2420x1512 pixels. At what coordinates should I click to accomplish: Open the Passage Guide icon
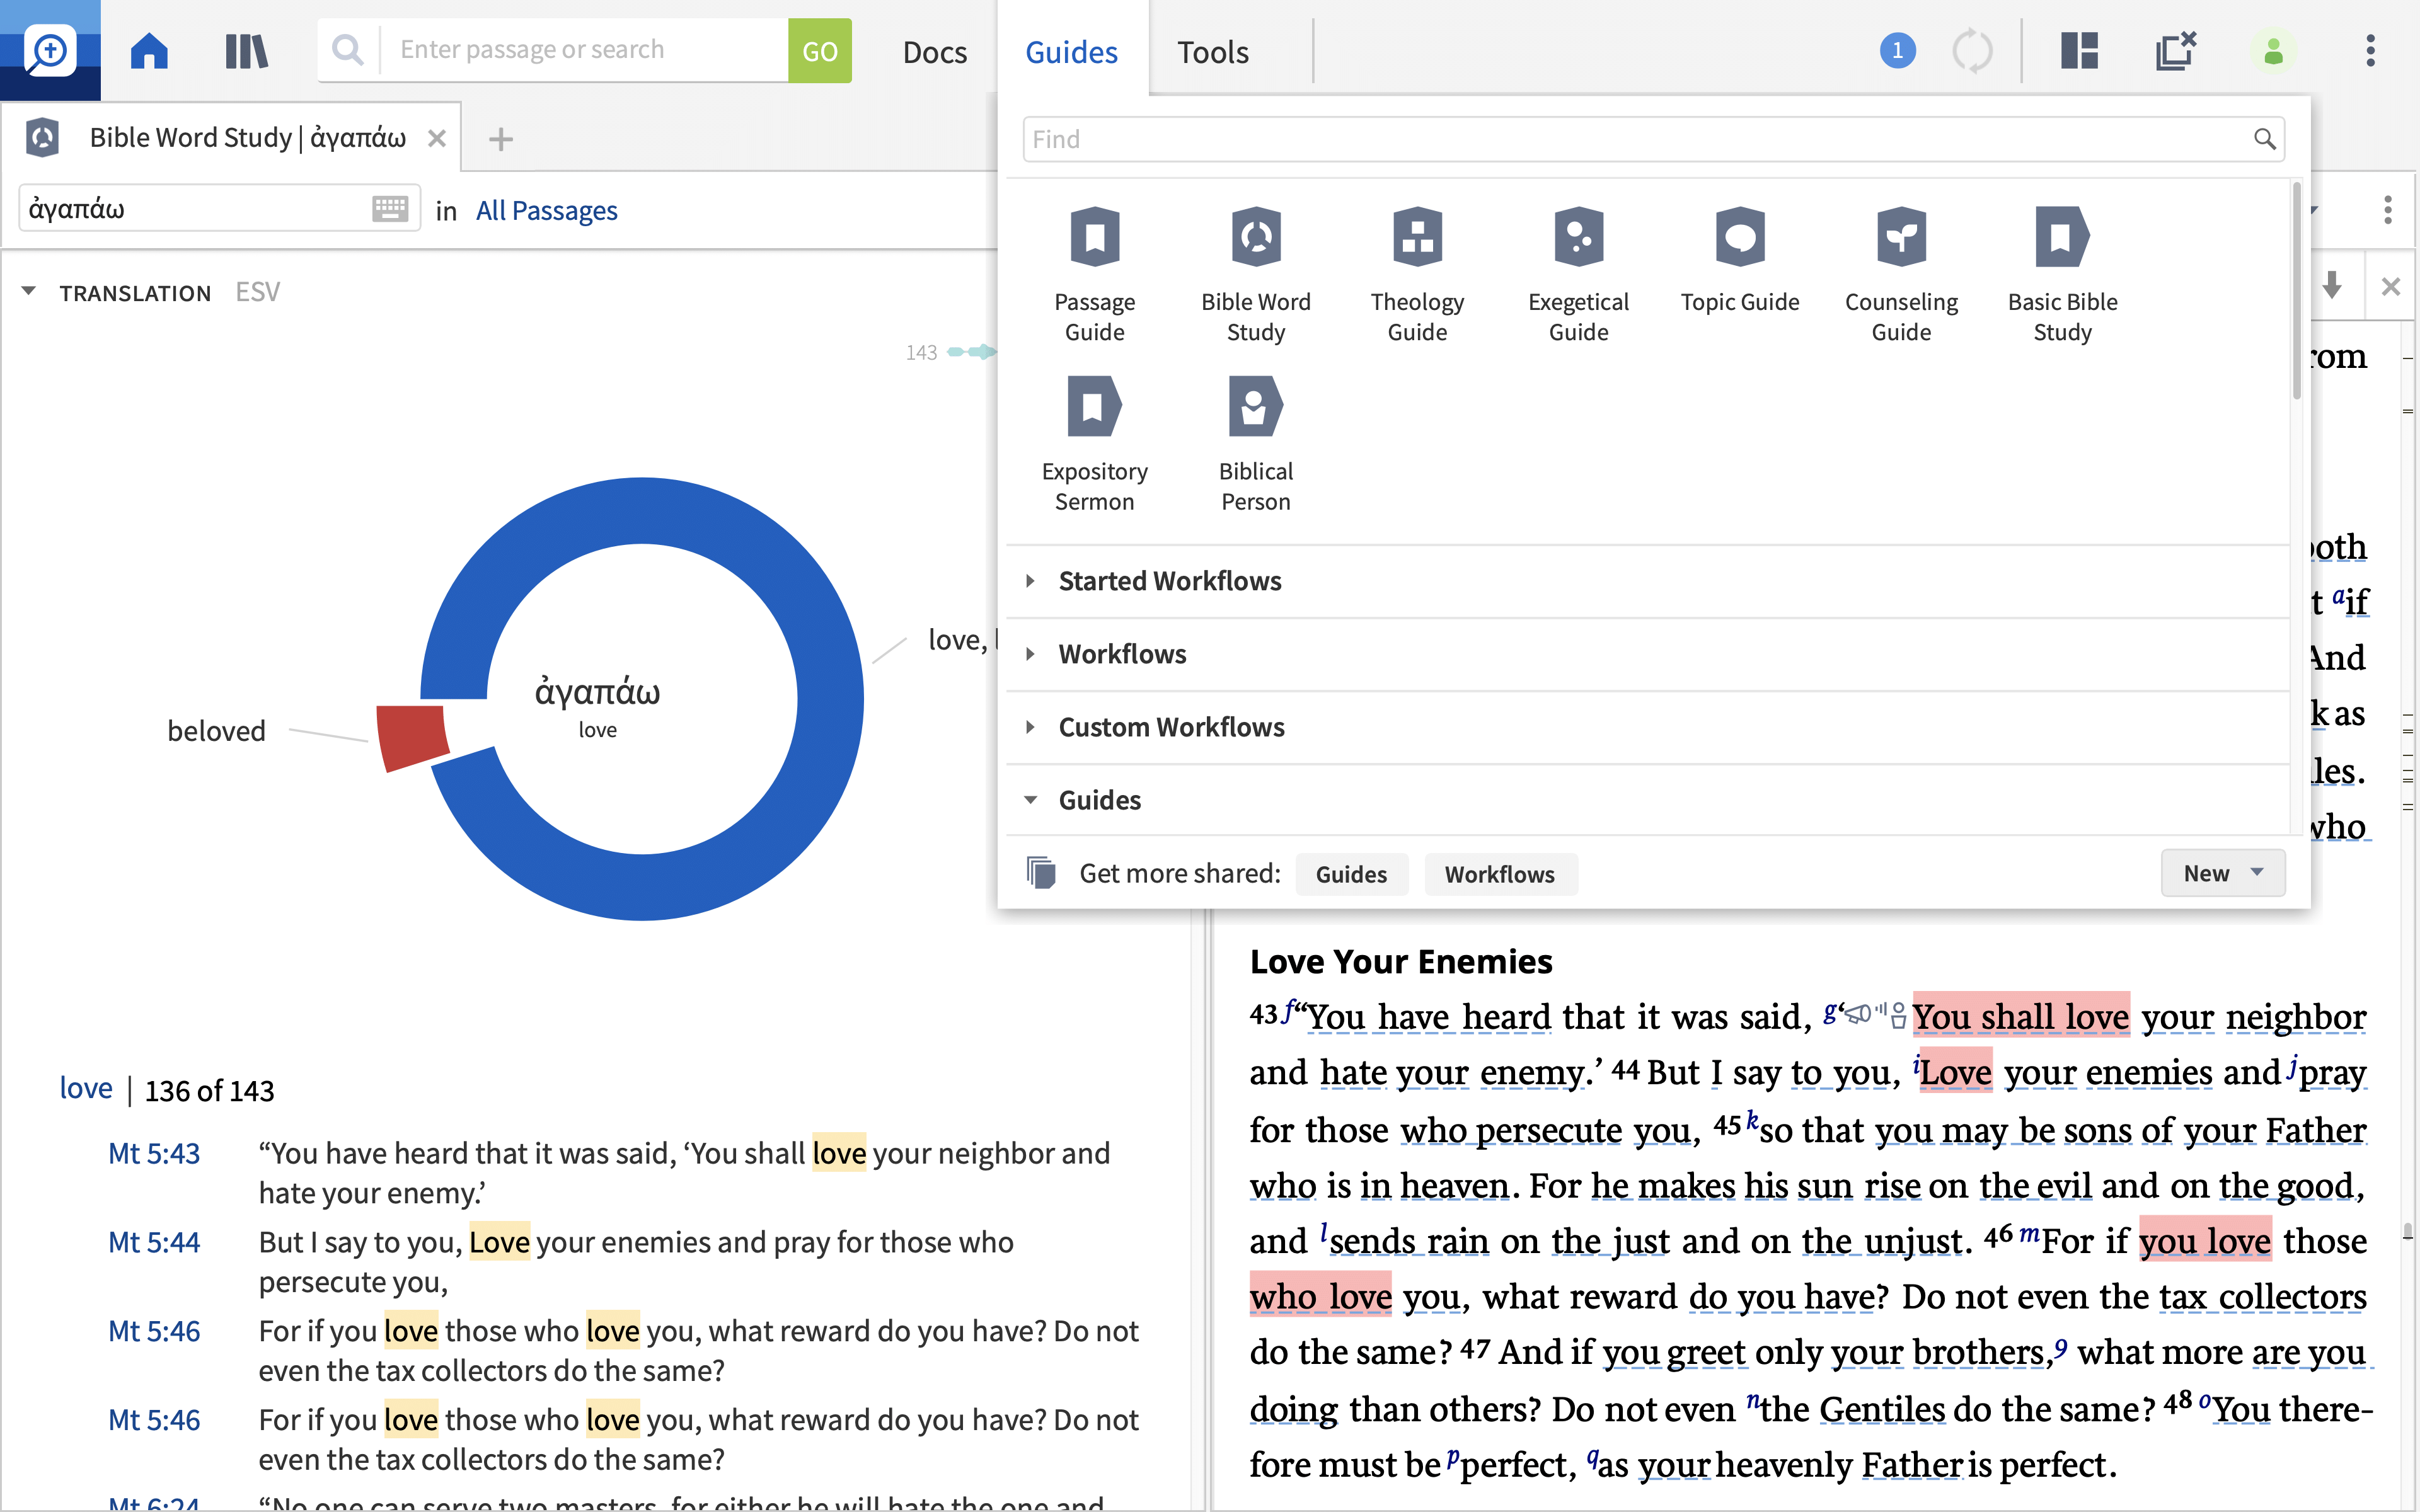tap(1094, 238)
